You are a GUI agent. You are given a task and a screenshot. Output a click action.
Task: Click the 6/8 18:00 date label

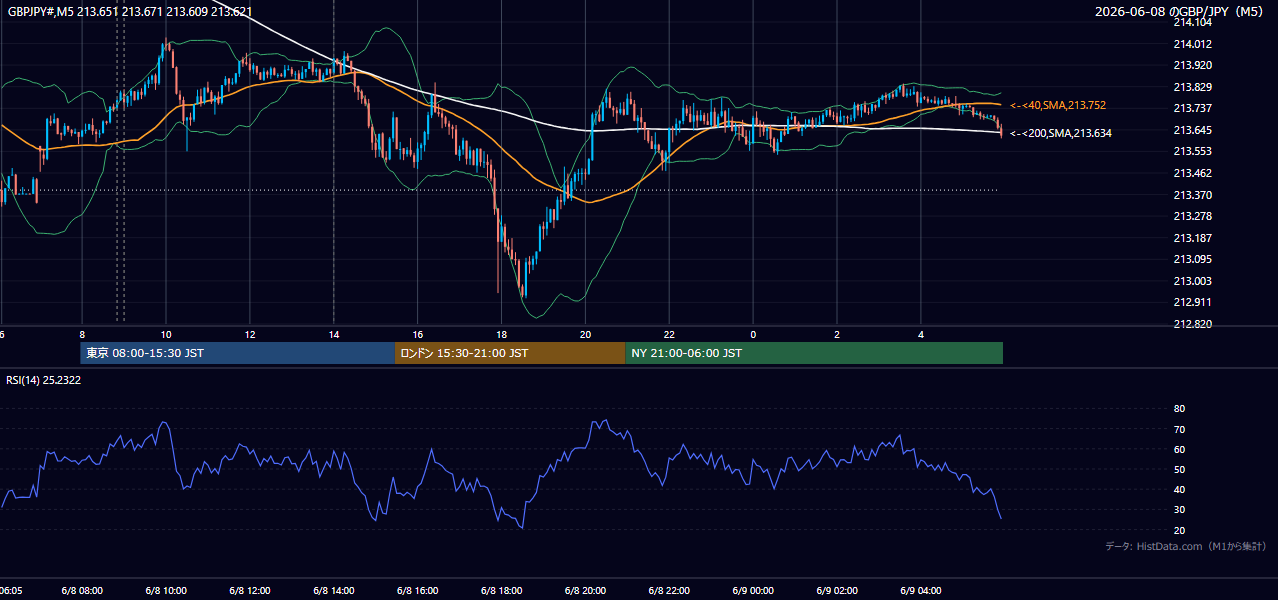(502, 590)
